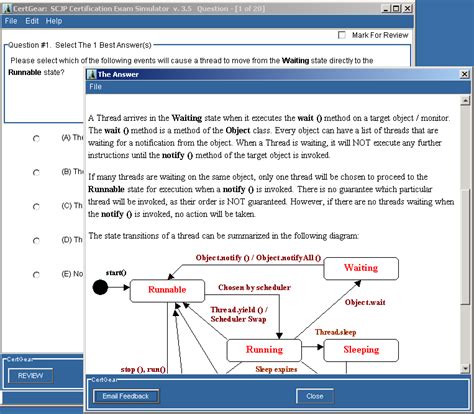Check the Mark For Review box
Screen dimensions: 474x414
click(x=342, y=35)
